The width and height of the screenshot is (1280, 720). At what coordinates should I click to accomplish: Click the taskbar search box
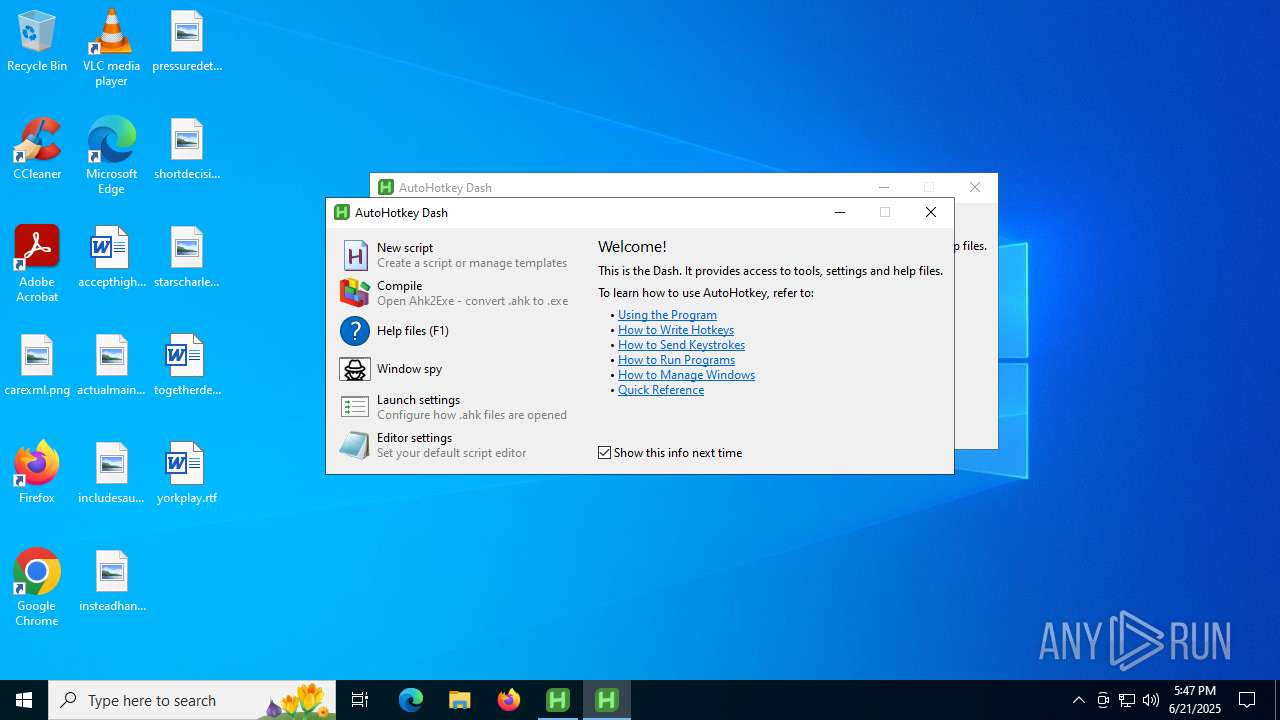click(x=192, y=700)
